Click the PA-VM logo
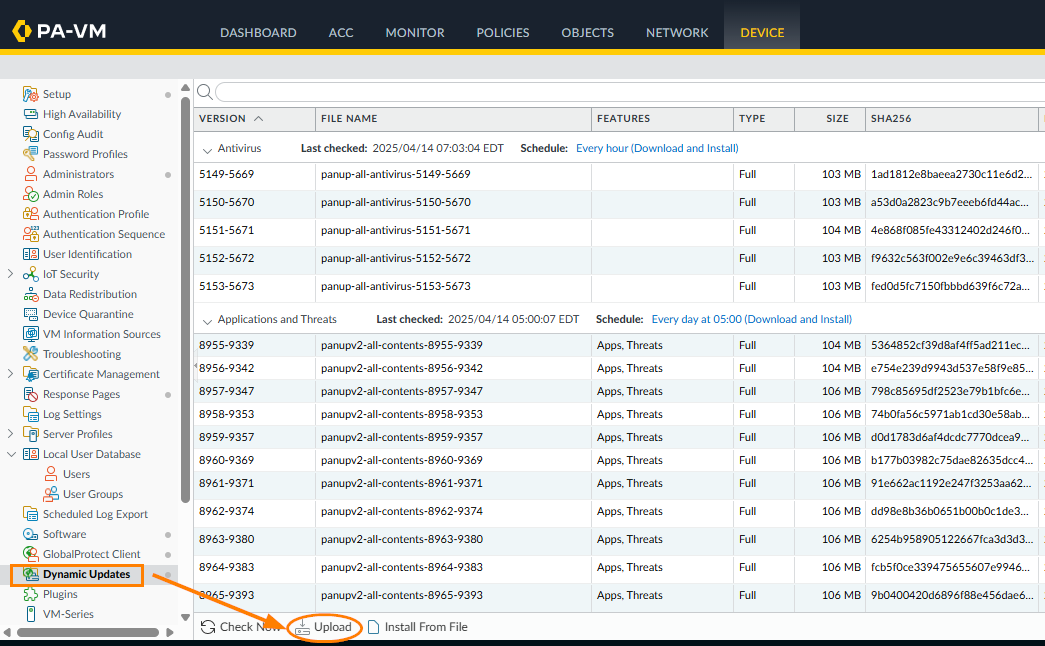The image size is (1045, 646). click(60, 32)
